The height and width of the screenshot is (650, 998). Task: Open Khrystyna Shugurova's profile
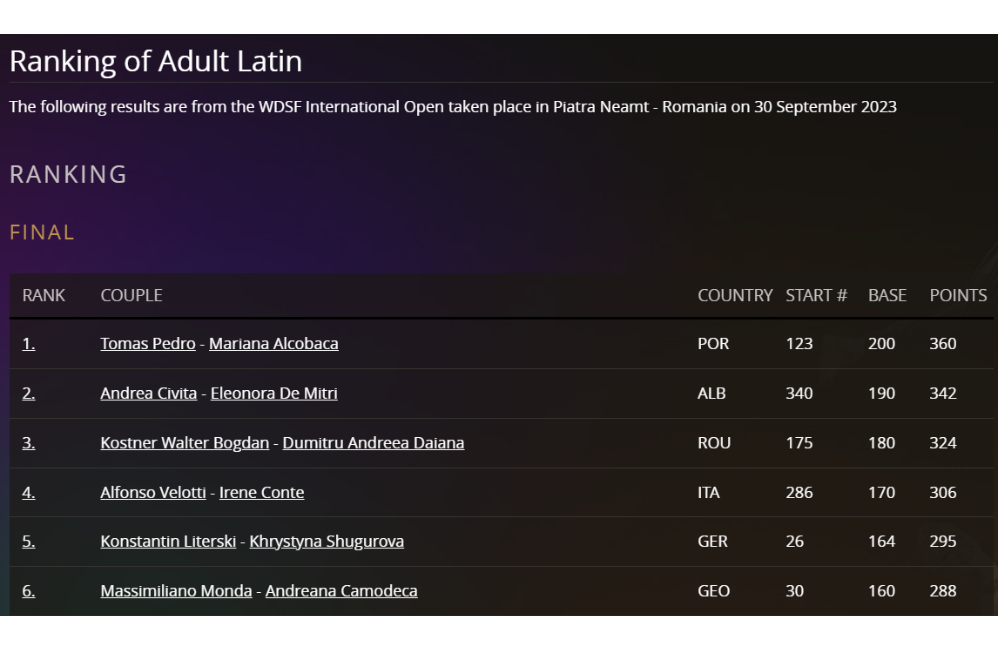point(326,541)
